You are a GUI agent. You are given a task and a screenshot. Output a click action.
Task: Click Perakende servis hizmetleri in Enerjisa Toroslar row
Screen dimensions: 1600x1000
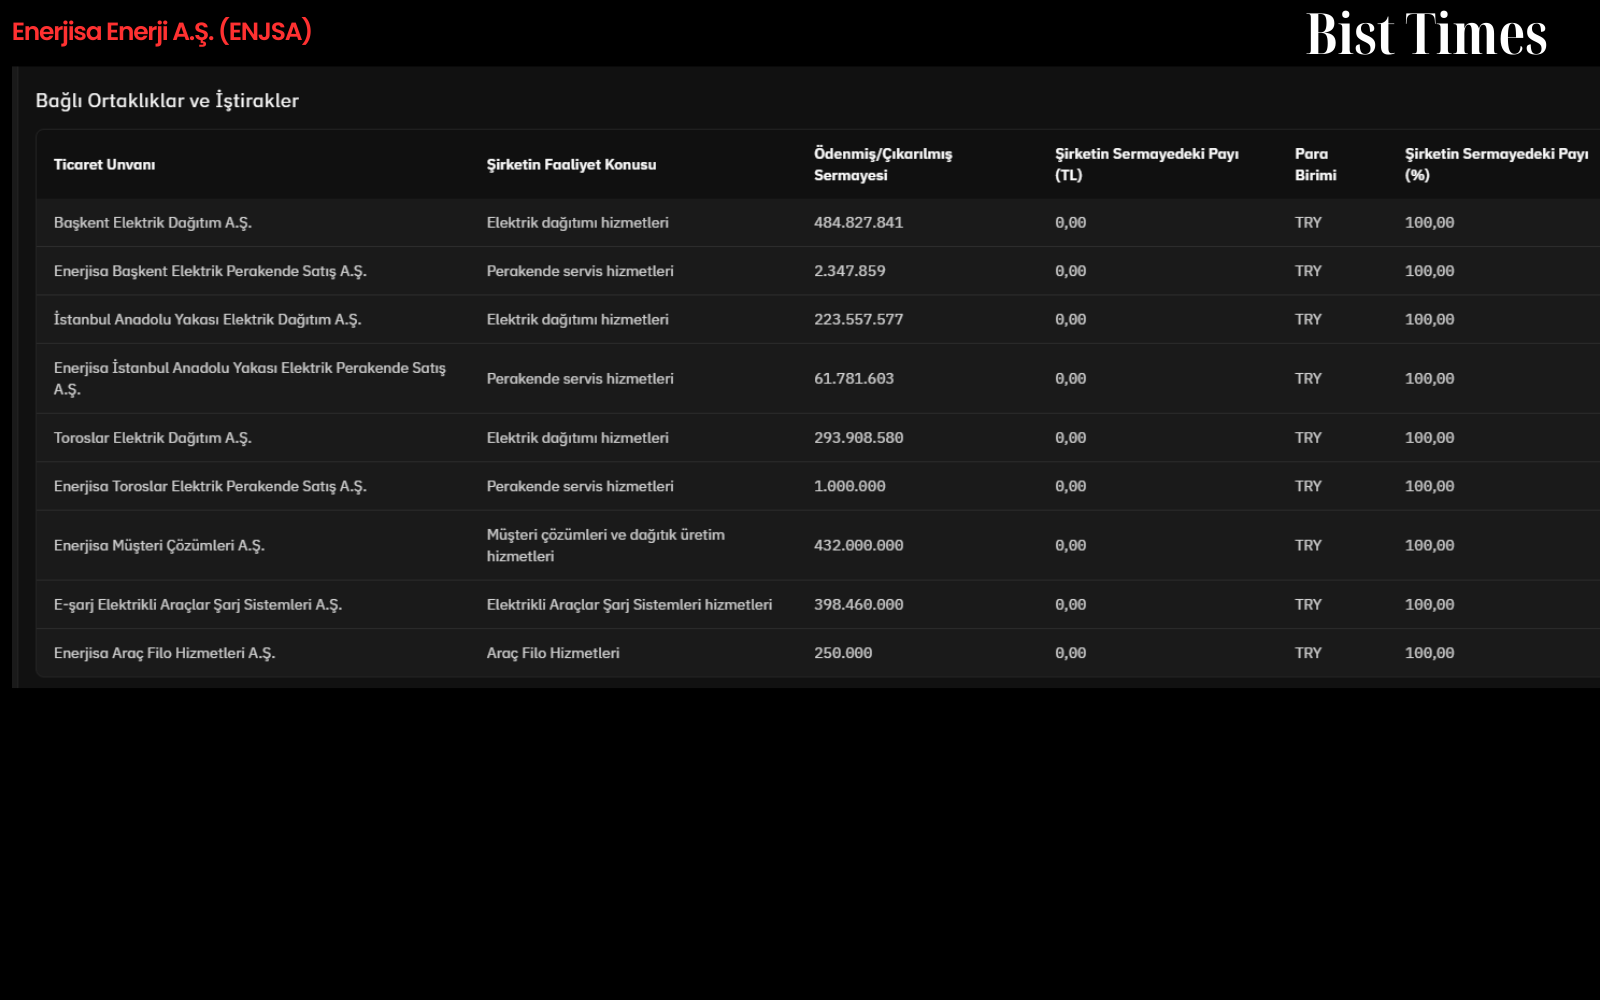[580, 486]
